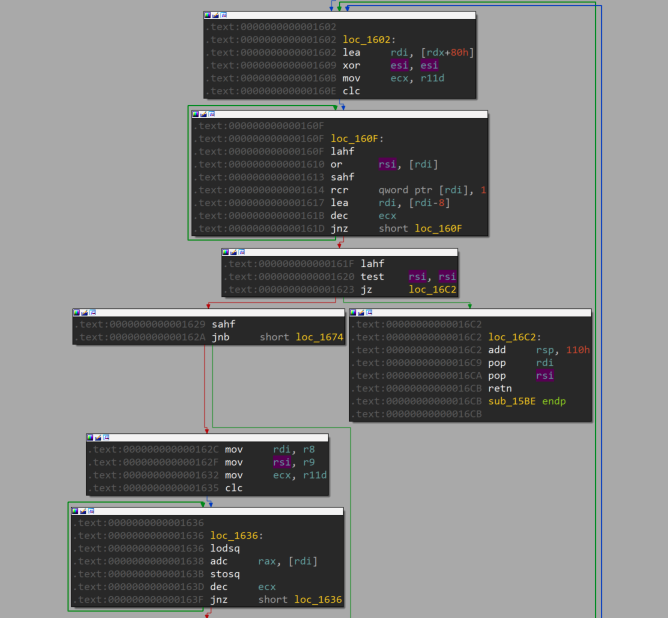Click the title bar of loc_1636 node
This screenshot has width=668, height=618.
(207, 511)
